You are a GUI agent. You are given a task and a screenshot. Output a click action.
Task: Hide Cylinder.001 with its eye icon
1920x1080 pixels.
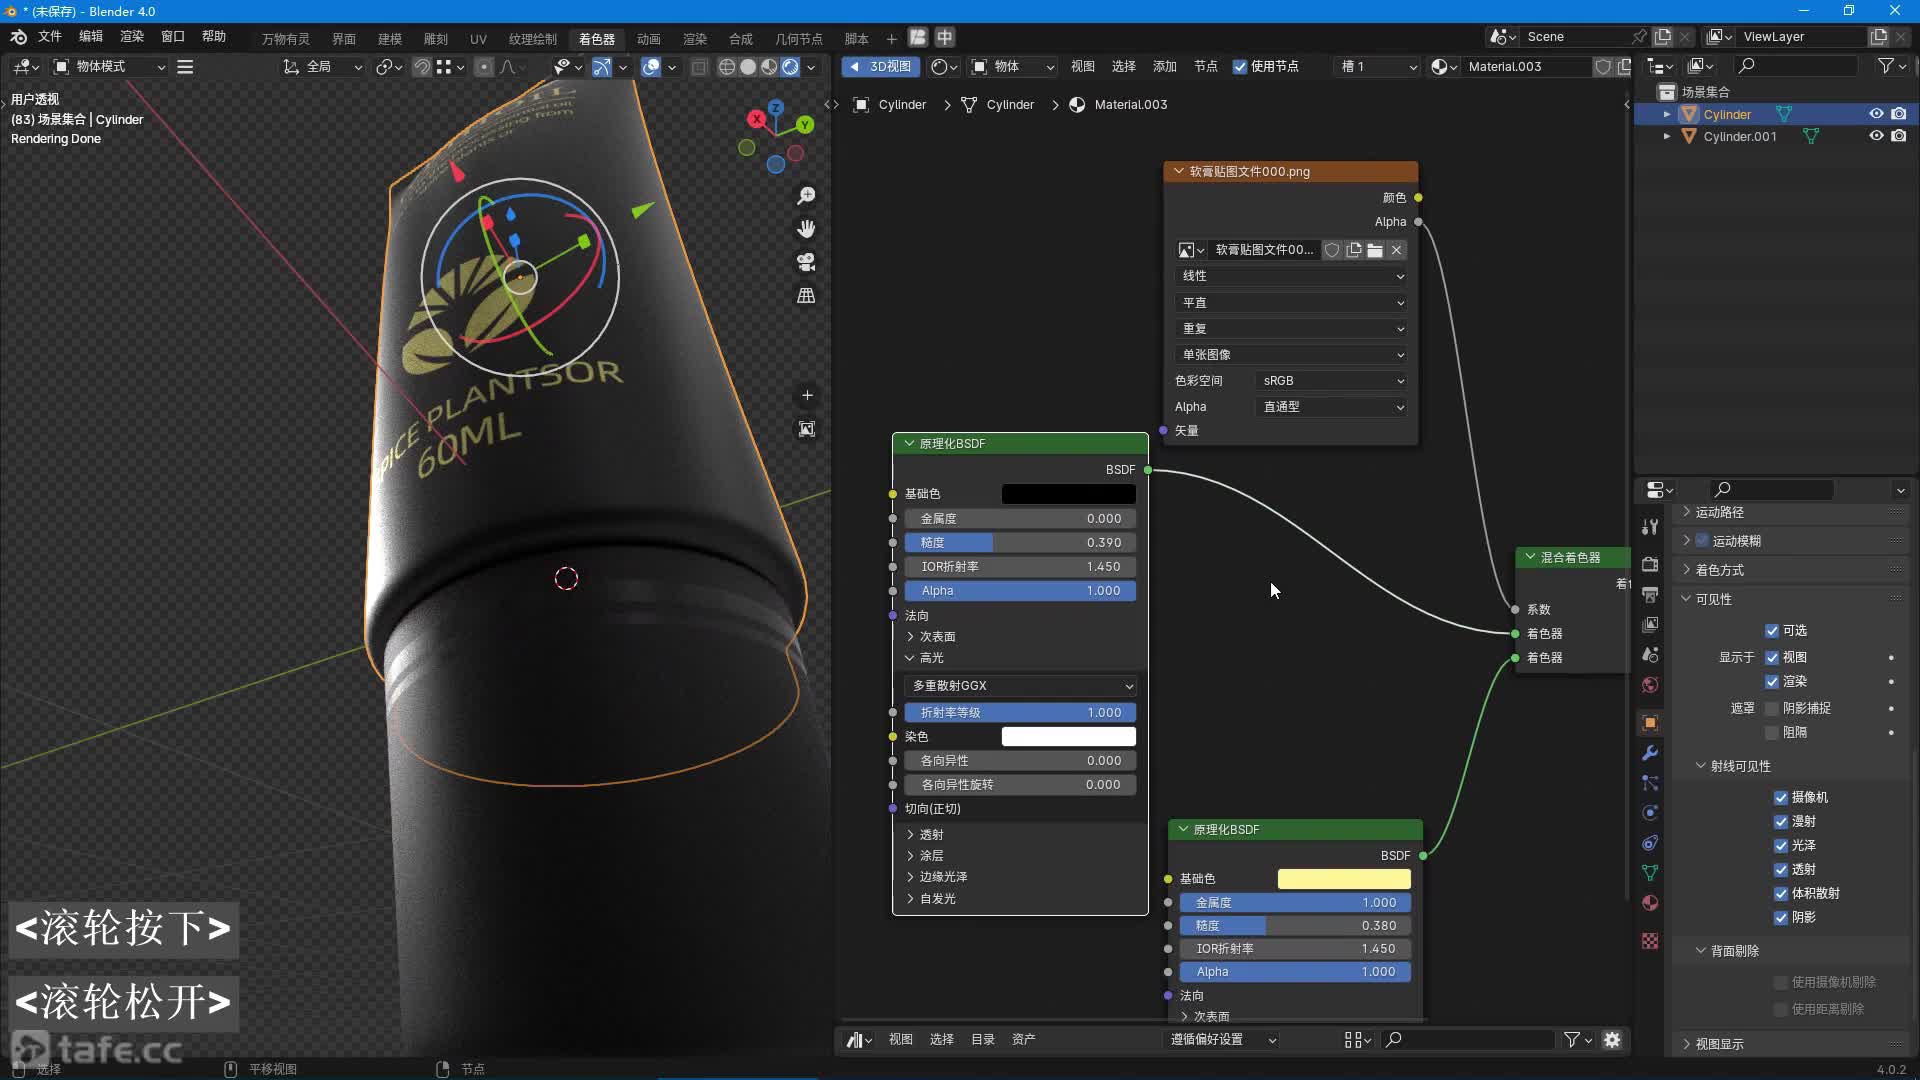tap(1876, 136)
